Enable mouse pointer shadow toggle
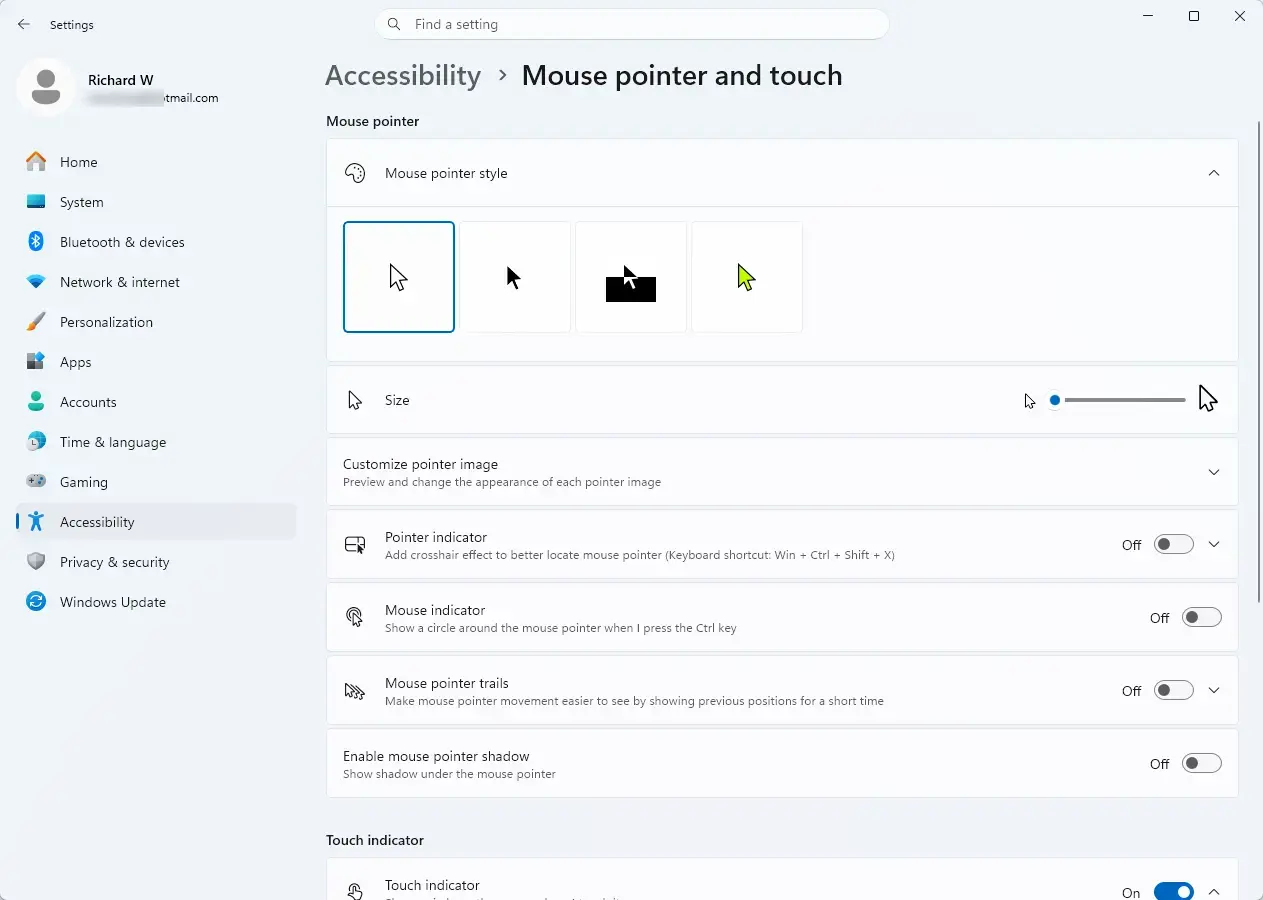The height and width of the screenshot is (900, 1263). click(x=1201, y=764)
